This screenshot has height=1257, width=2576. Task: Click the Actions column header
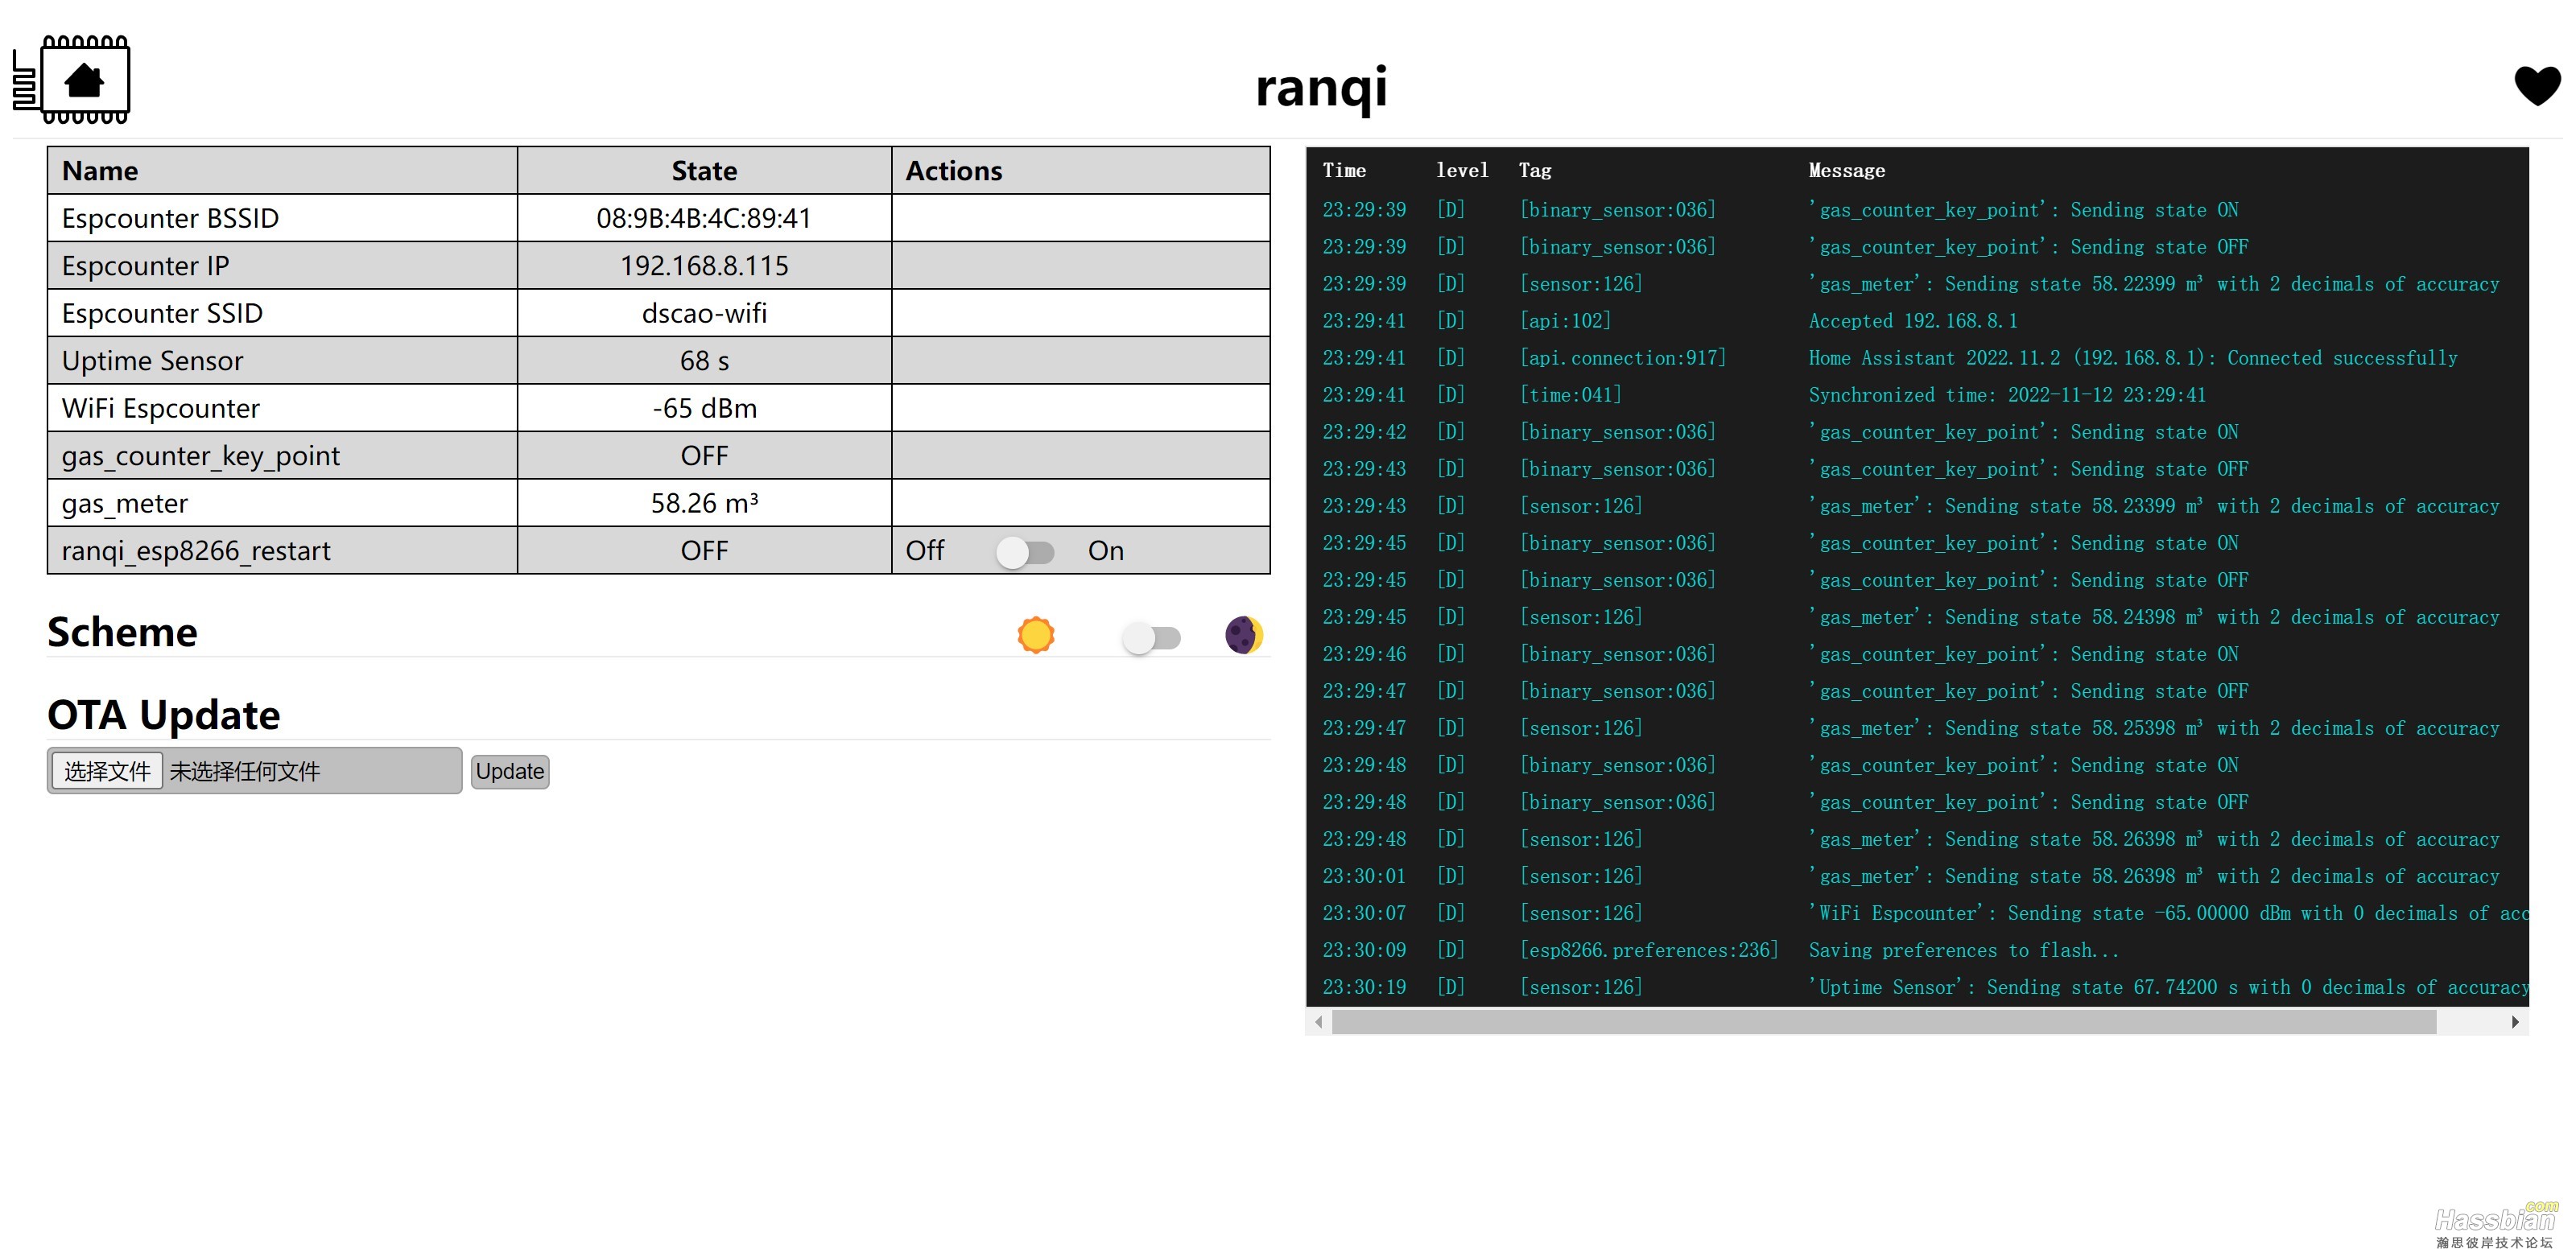pos(953,171)
